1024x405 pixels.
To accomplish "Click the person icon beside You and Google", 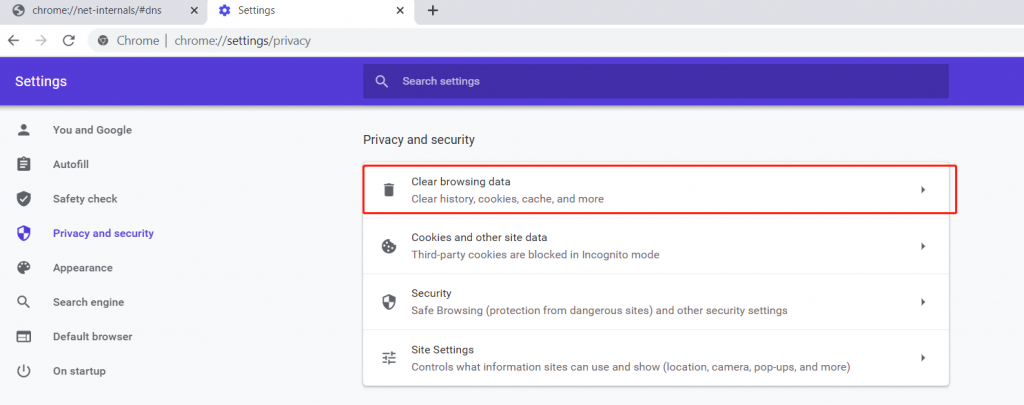I will pyautogui.click(x=24, y=129).
